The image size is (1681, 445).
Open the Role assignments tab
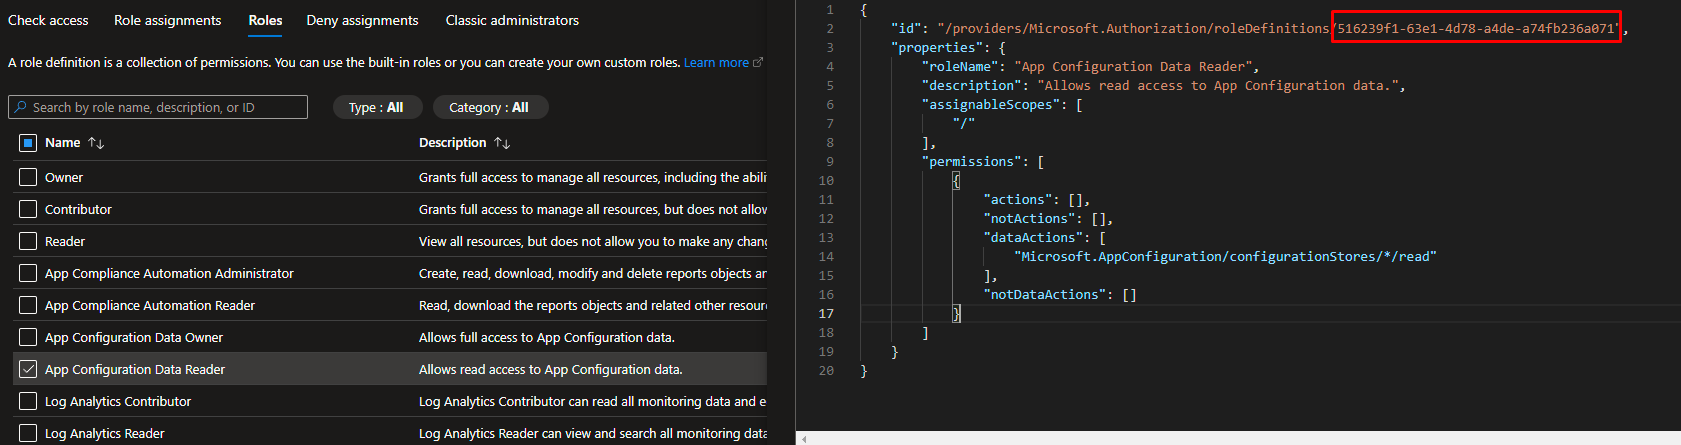point(167,20)
